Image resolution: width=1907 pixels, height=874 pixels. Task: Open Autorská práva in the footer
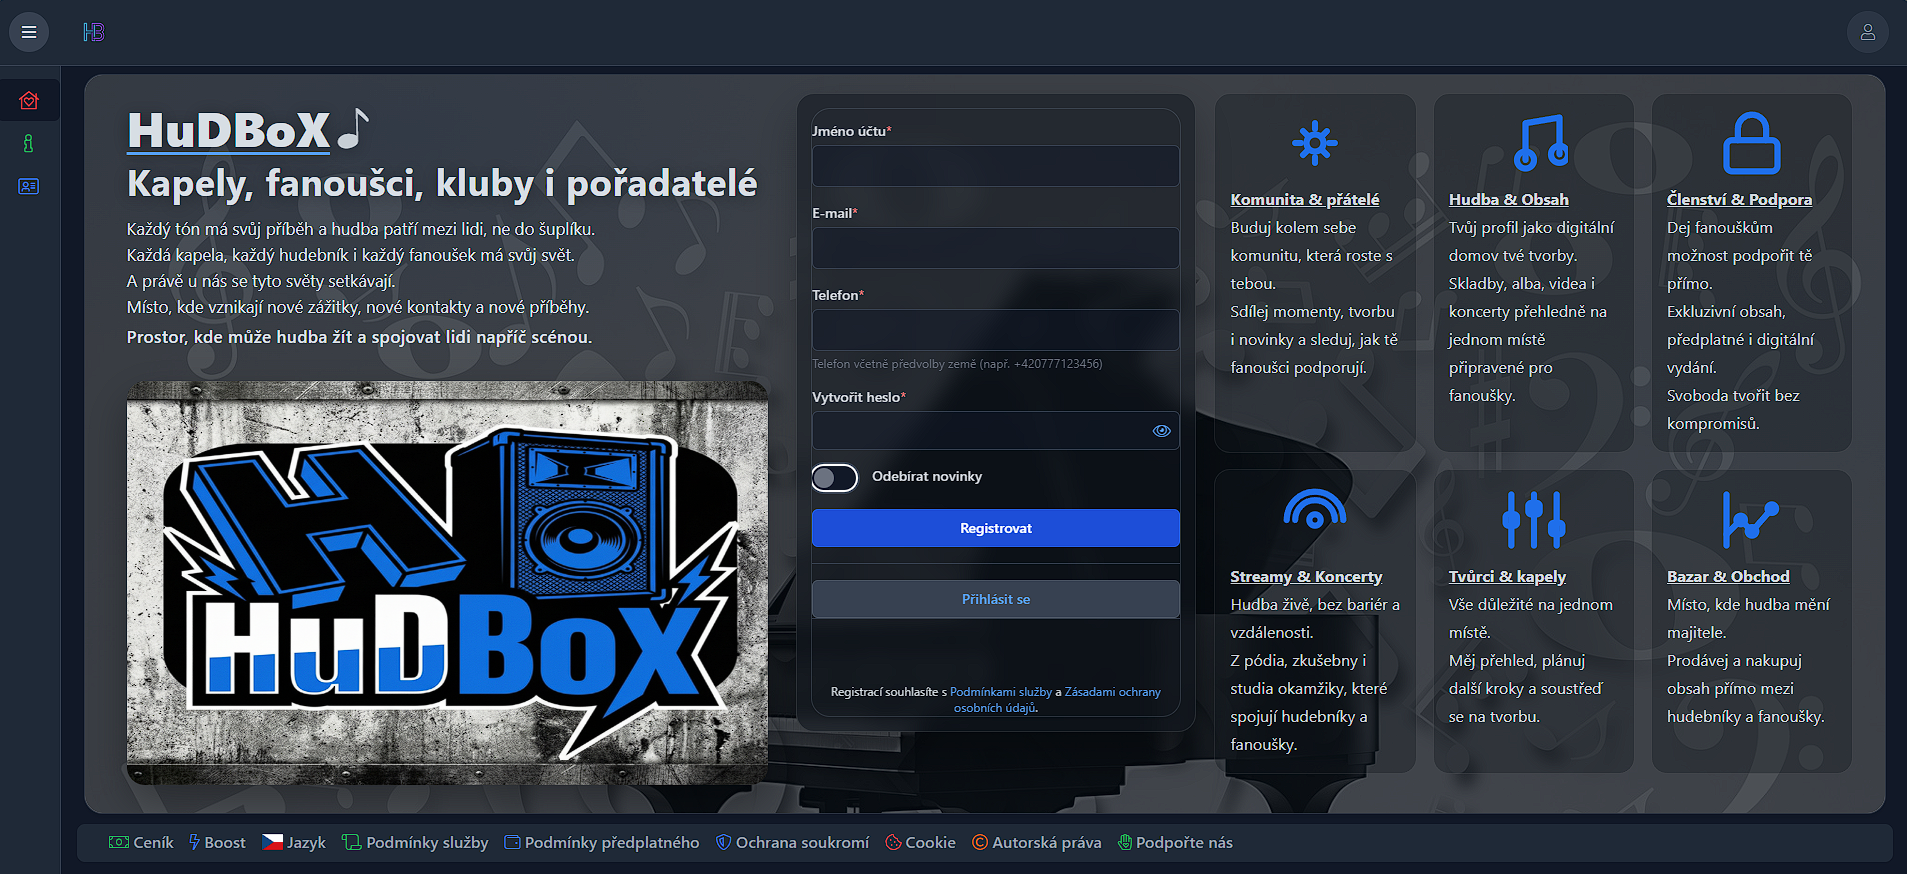tap(1037, 842)
